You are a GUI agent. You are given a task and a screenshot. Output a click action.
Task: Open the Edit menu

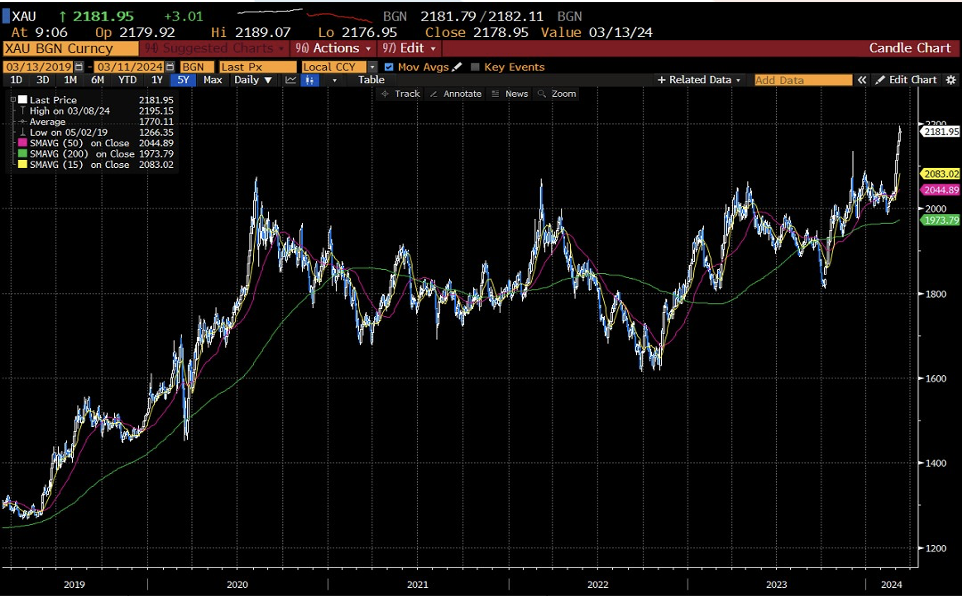409,48
